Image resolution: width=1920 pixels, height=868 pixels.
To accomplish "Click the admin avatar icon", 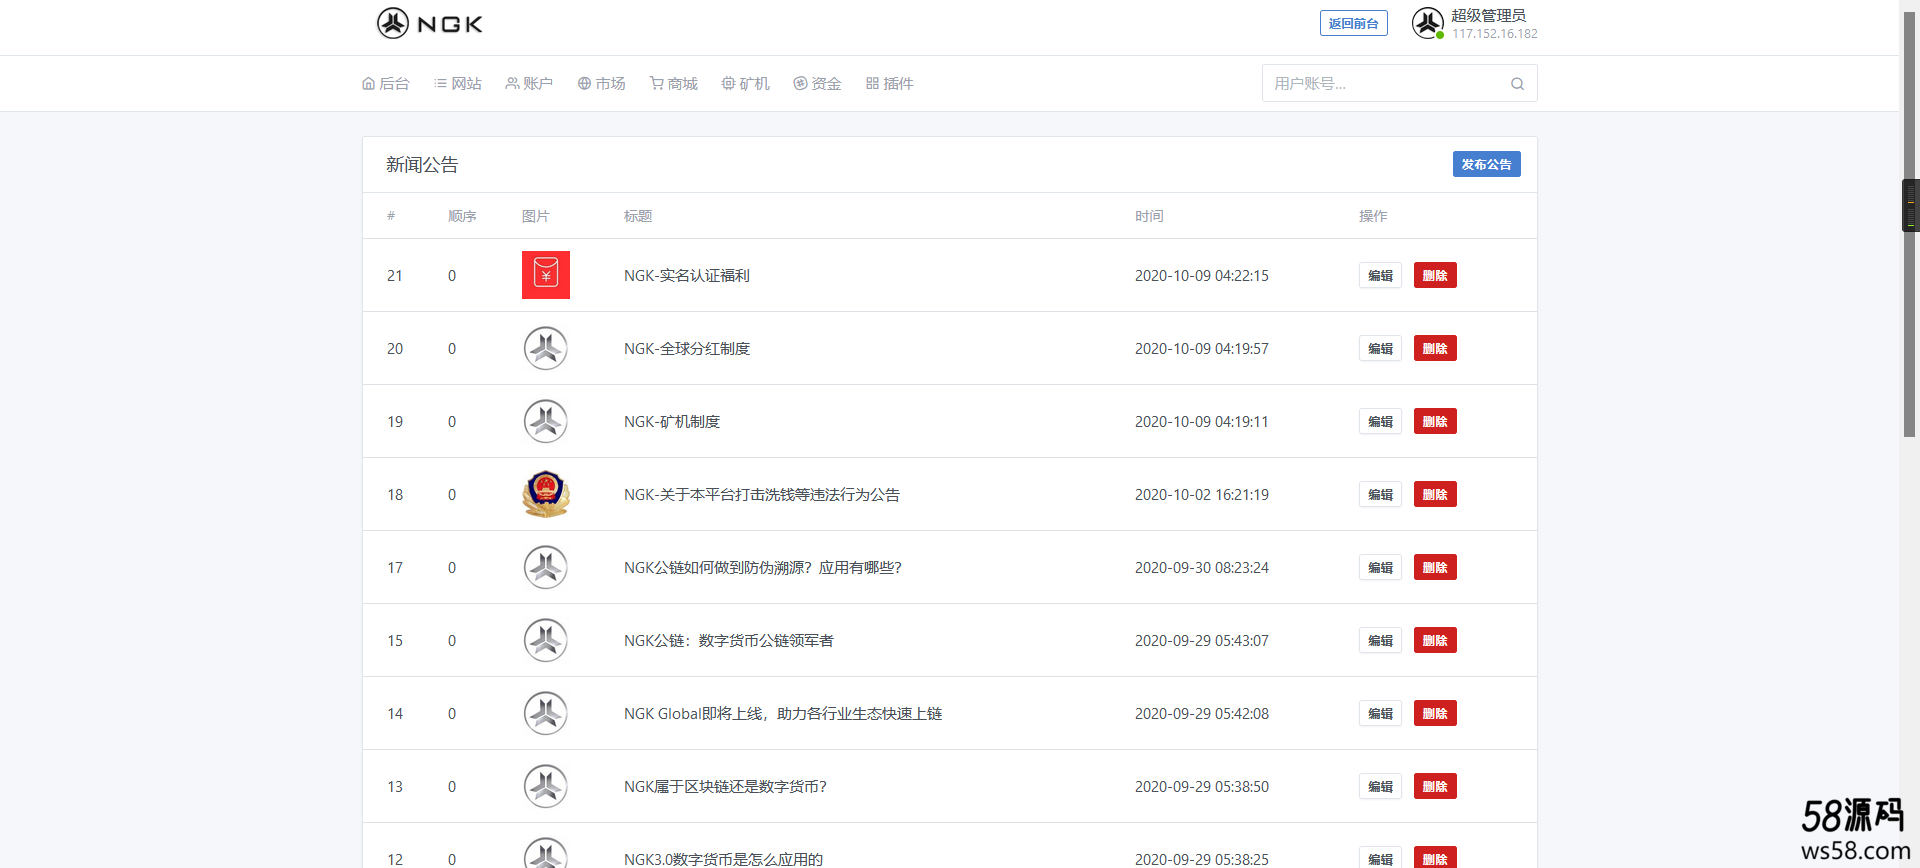I will click(1428, 23).
